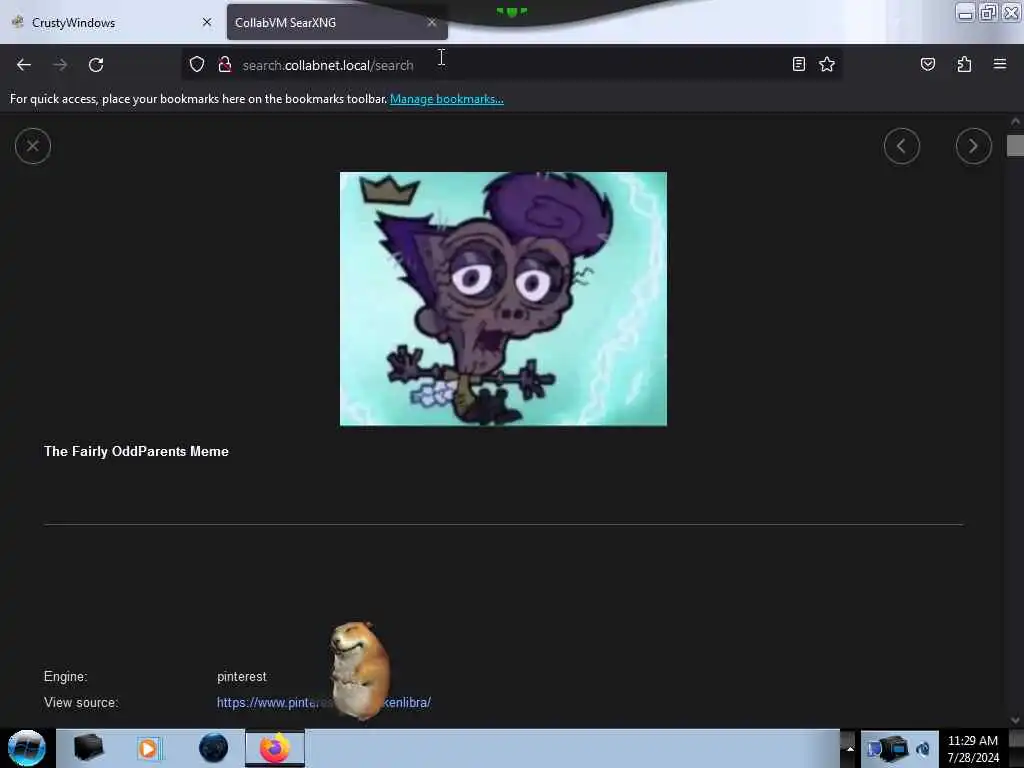Open the Firefox hamburger application menu
The image size is (1024, 768).
(999, 64)
